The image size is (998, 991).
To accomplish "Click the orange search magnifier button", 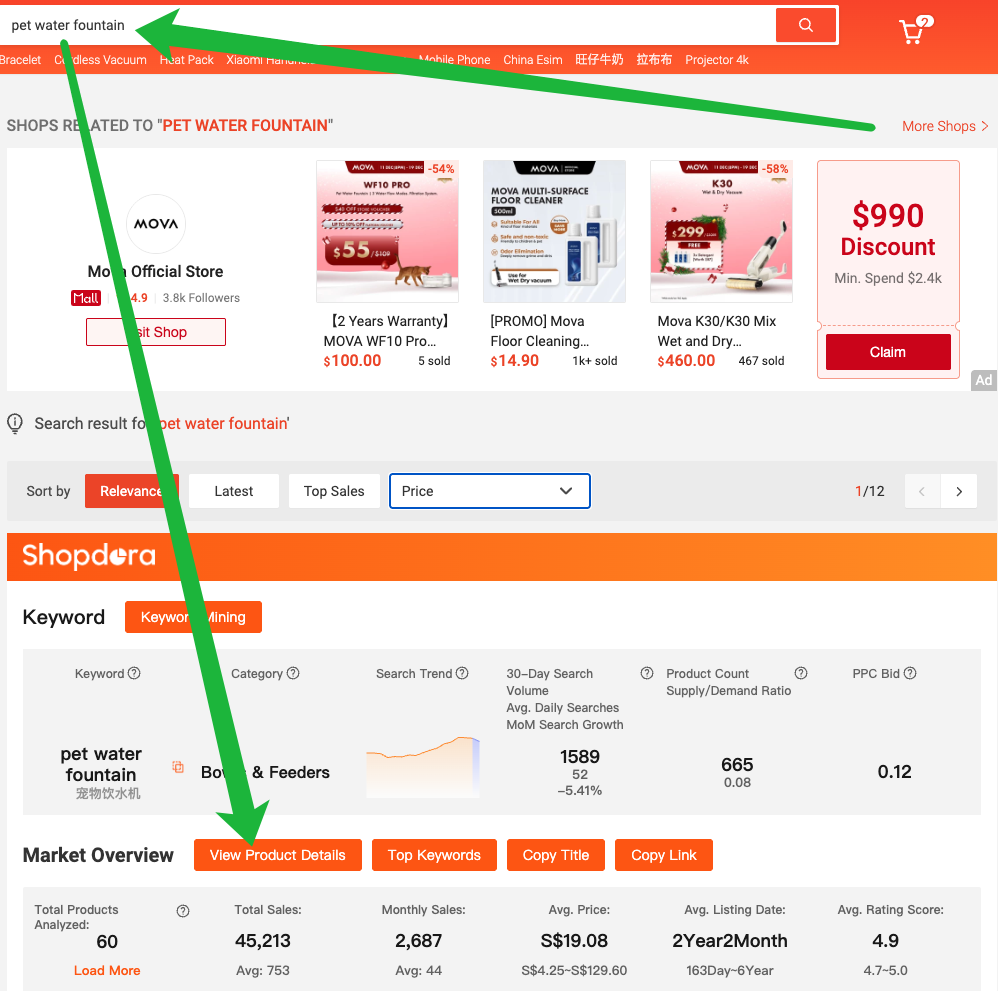I will (x=806, y=25).
